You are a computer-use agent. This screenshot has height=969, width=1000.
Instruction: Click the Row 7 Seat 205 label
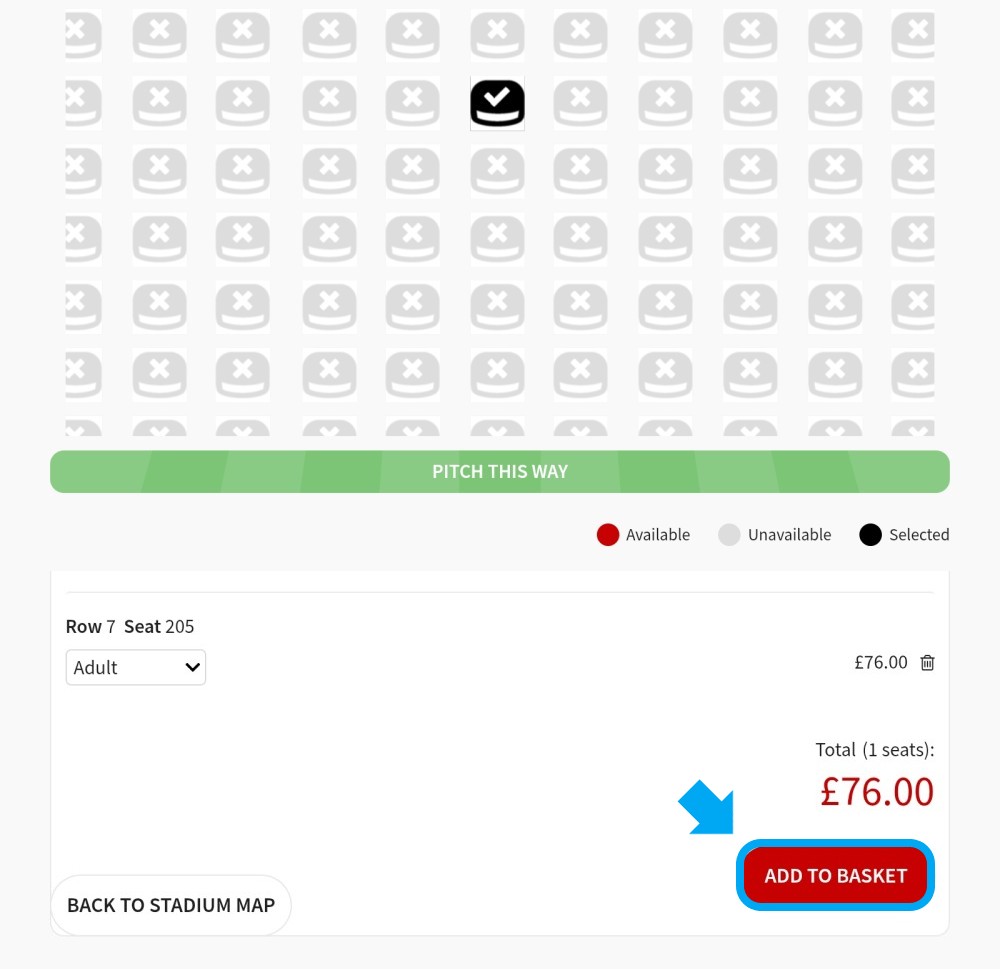(129, 626)
